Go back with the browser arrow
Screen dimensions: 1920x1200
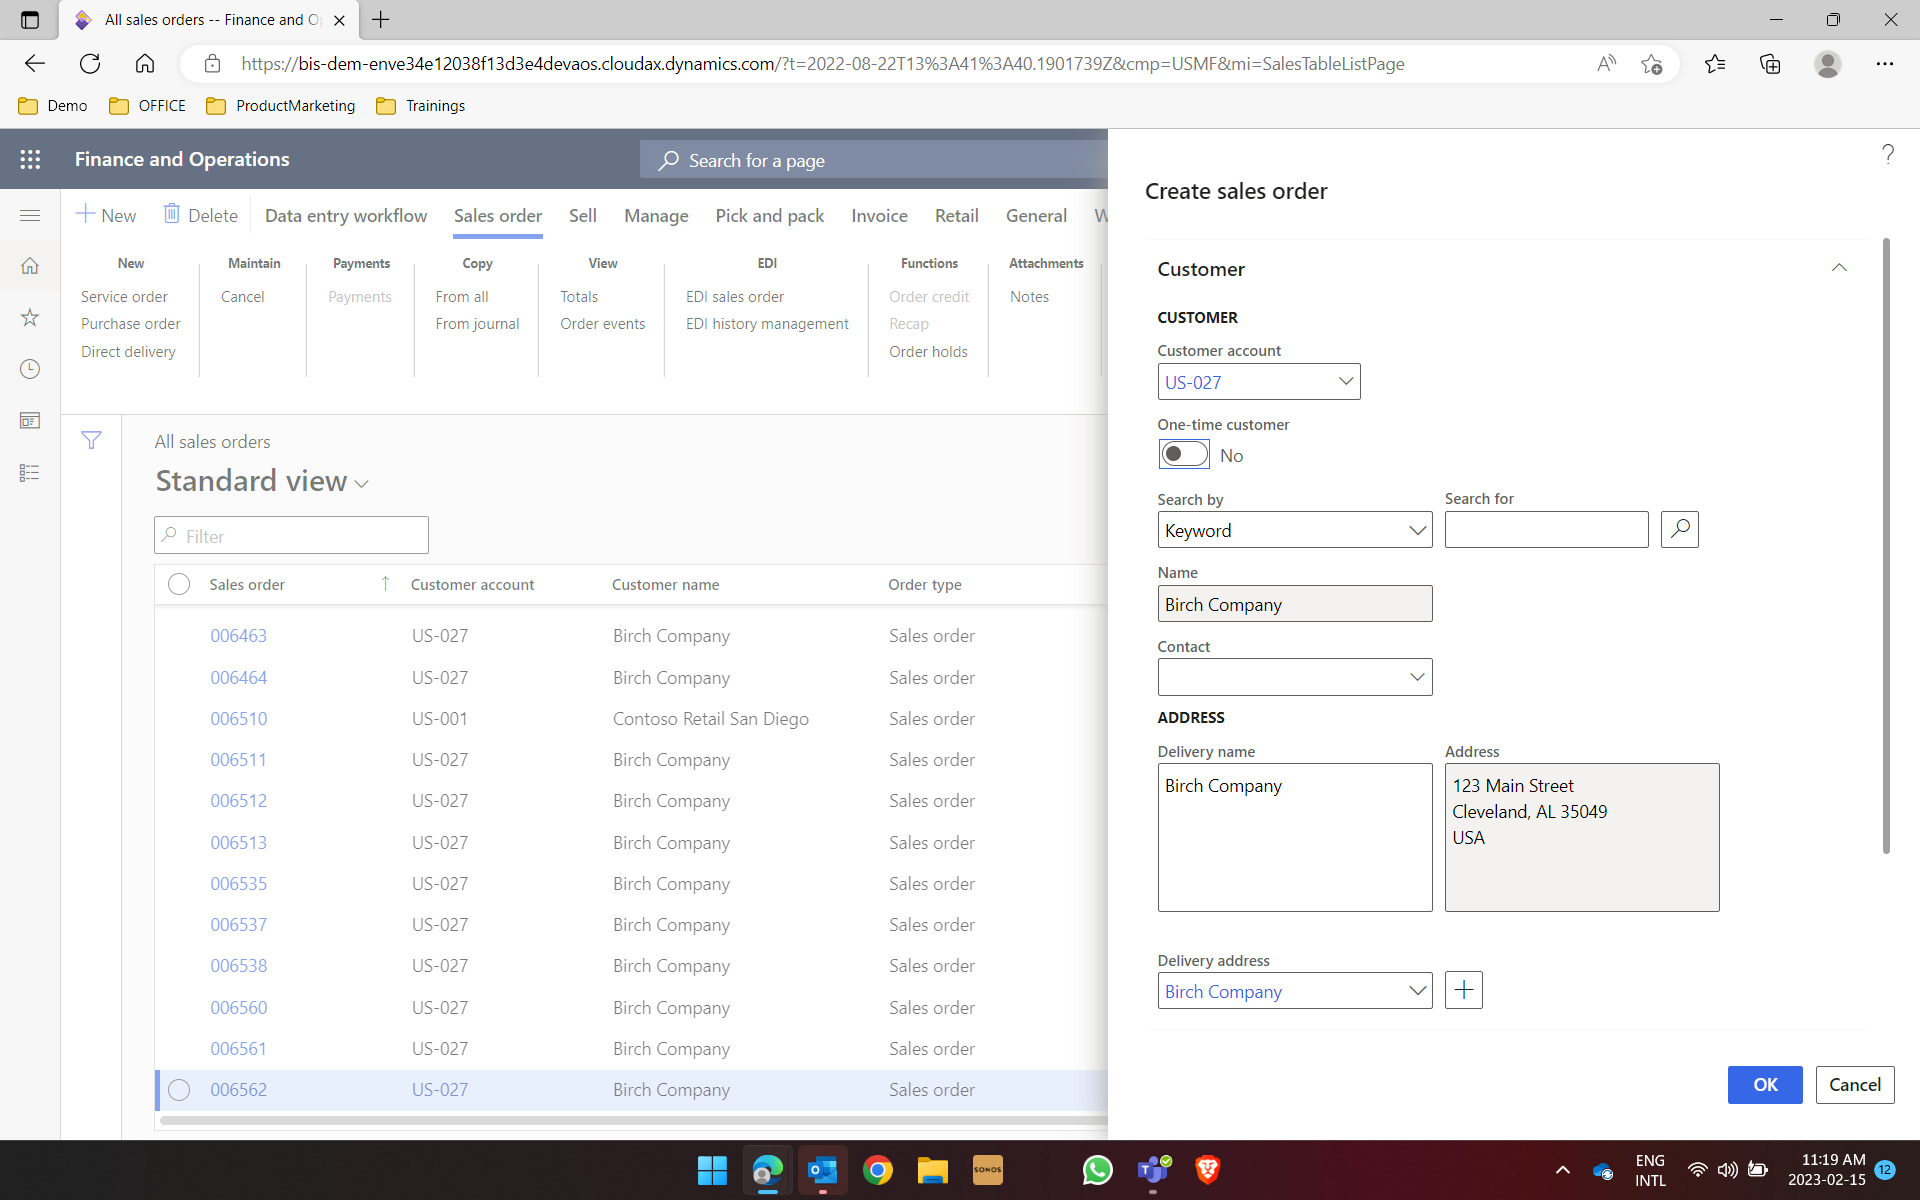pyautogui.click(x=35, y=64)
